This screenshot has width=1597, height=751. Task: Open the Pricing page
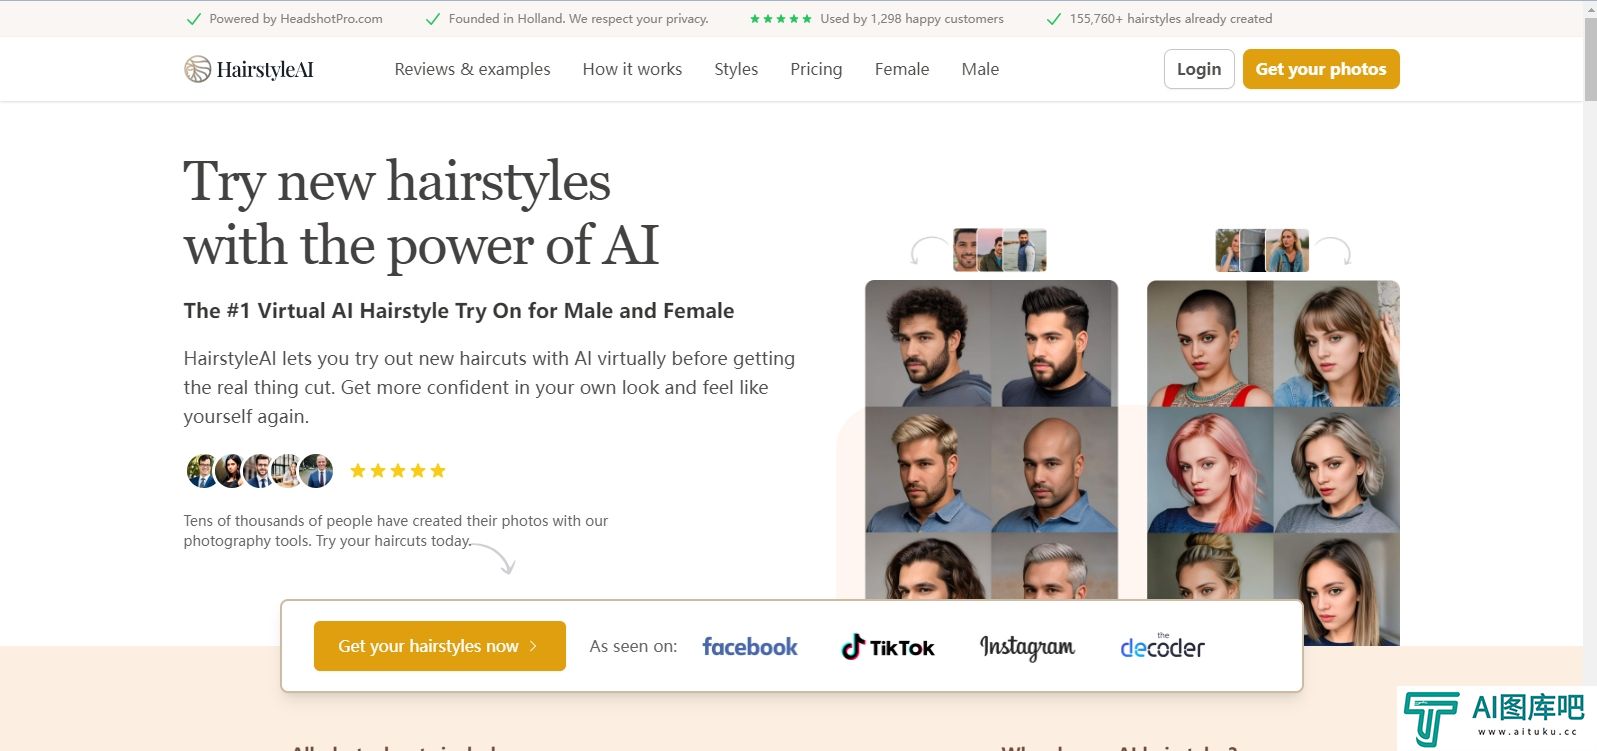(x=816, y=69)
